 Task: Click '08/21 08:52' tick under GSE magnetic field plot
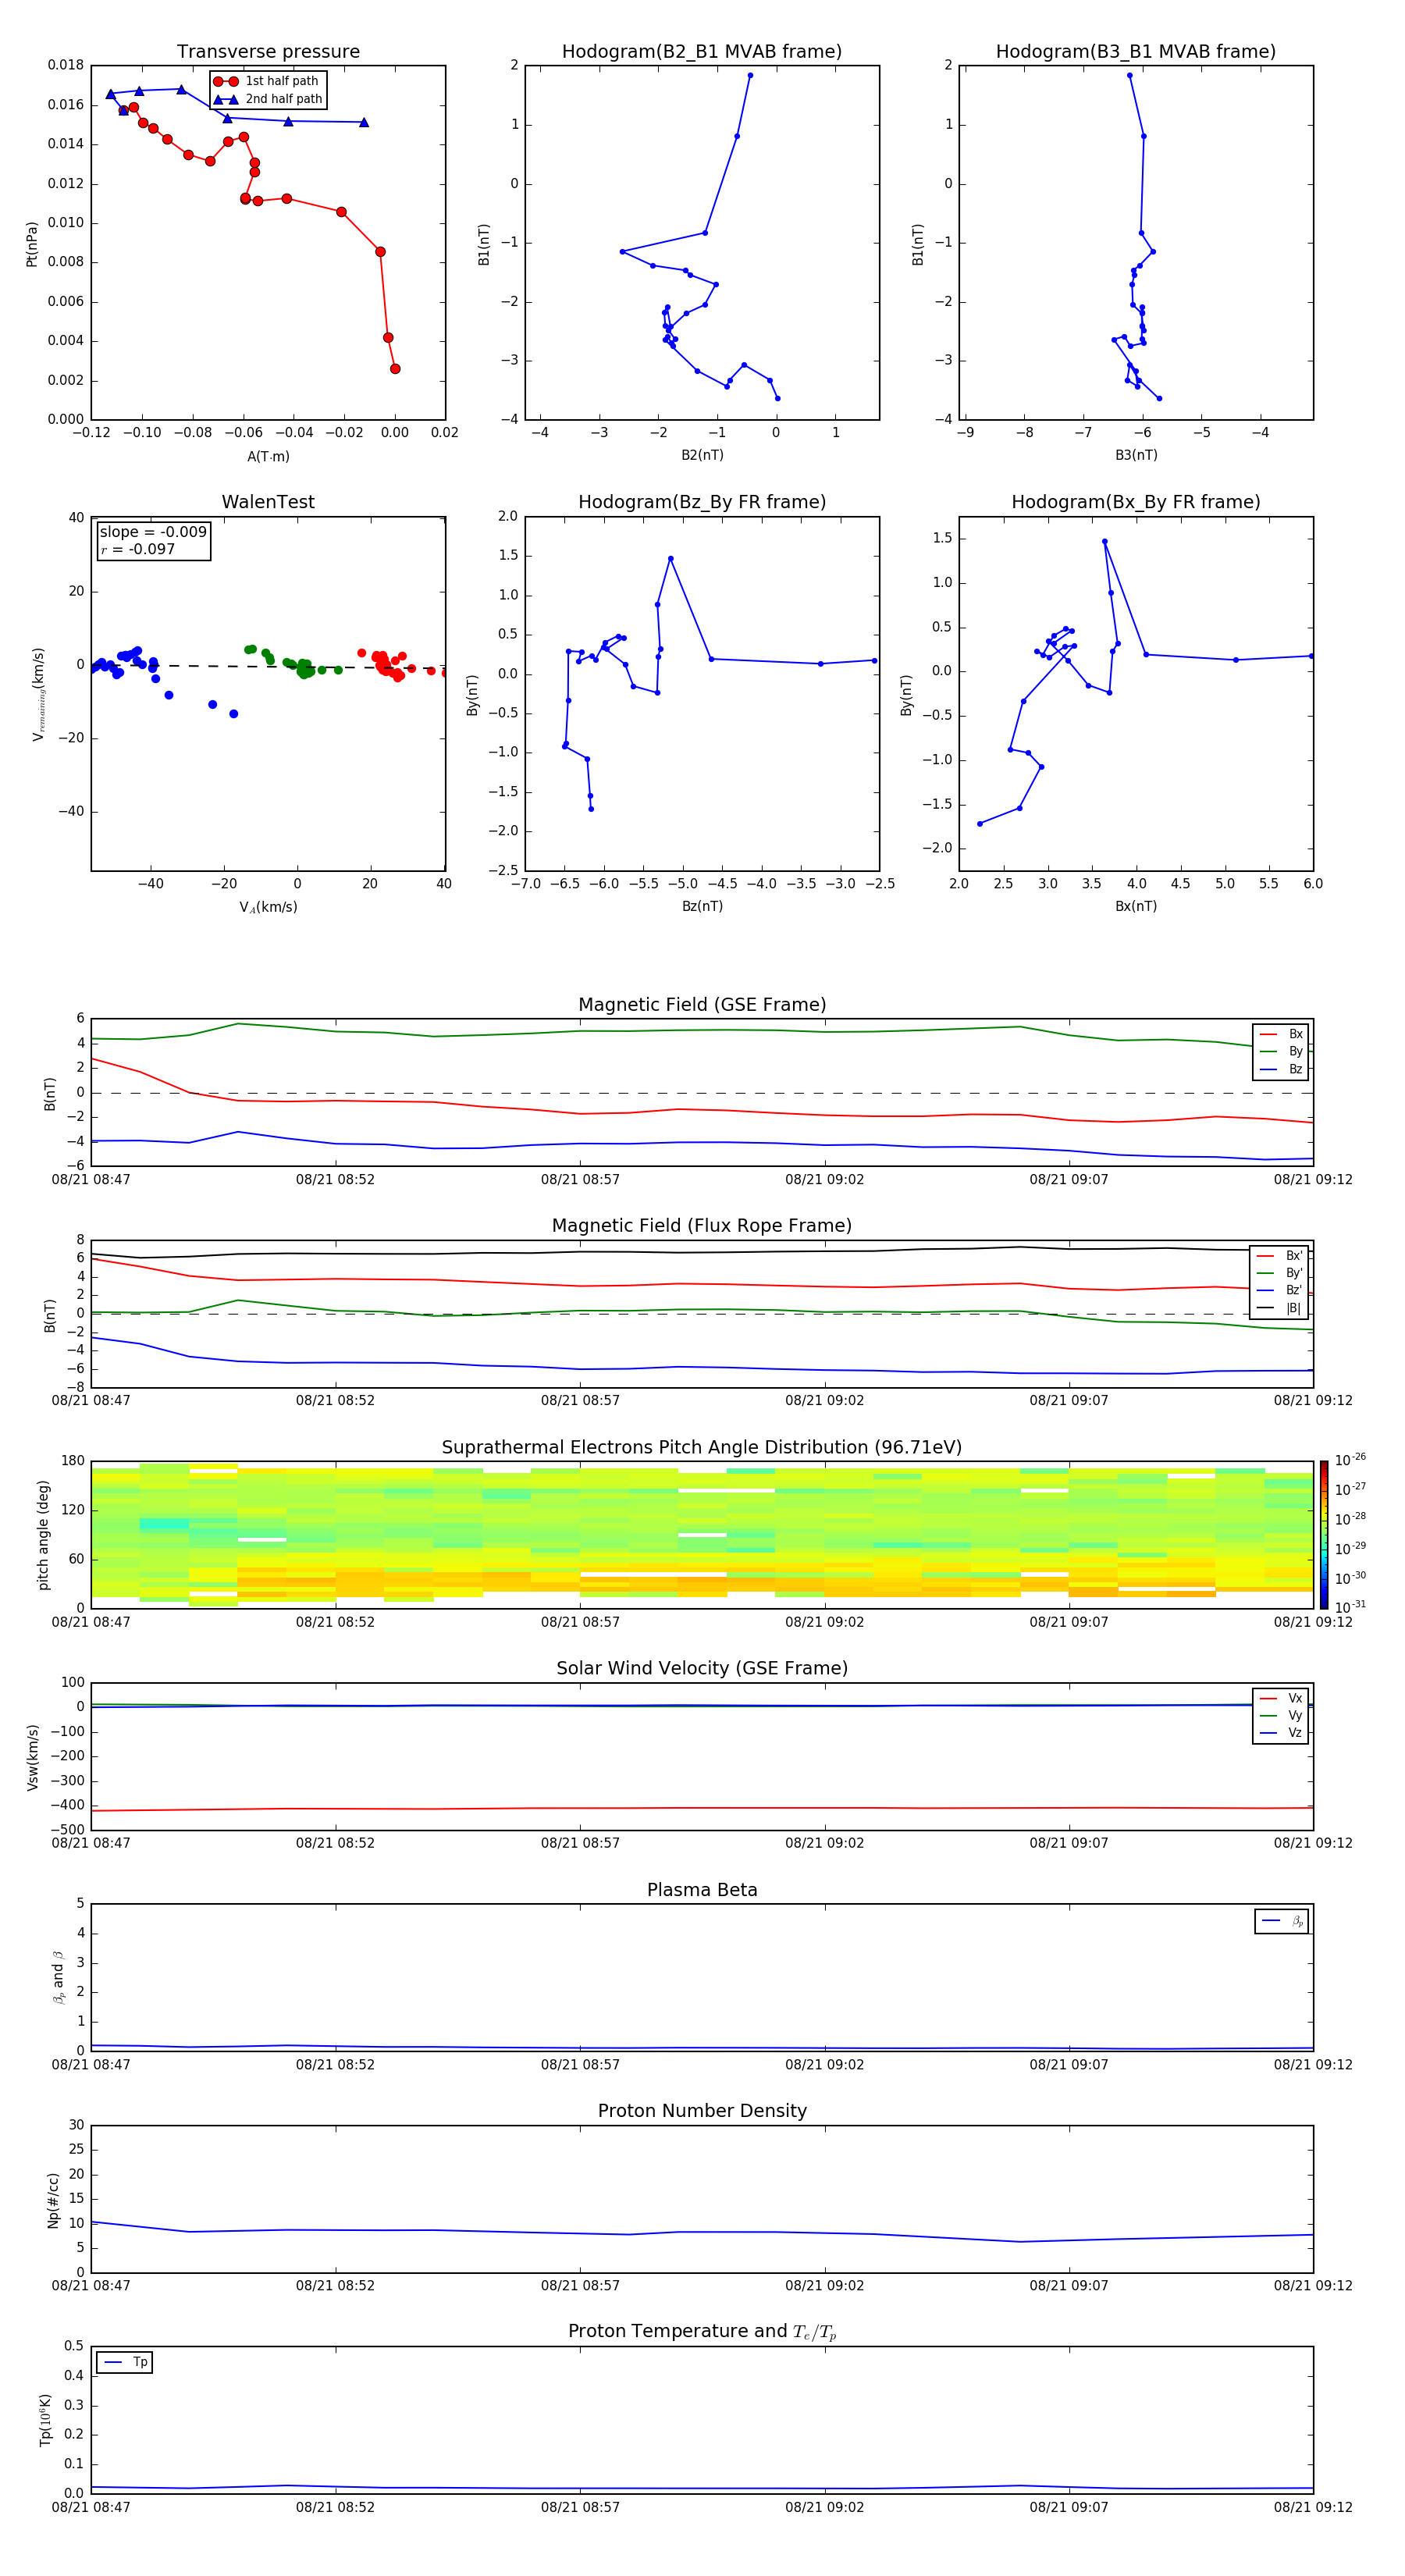[335, 1180]
